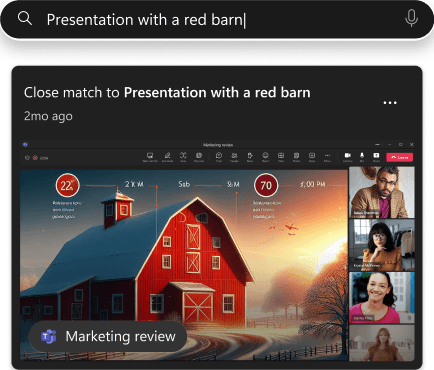Click the search magnifier icon
Viewport: 434px width, 370px height.
(x=25, y=18)
